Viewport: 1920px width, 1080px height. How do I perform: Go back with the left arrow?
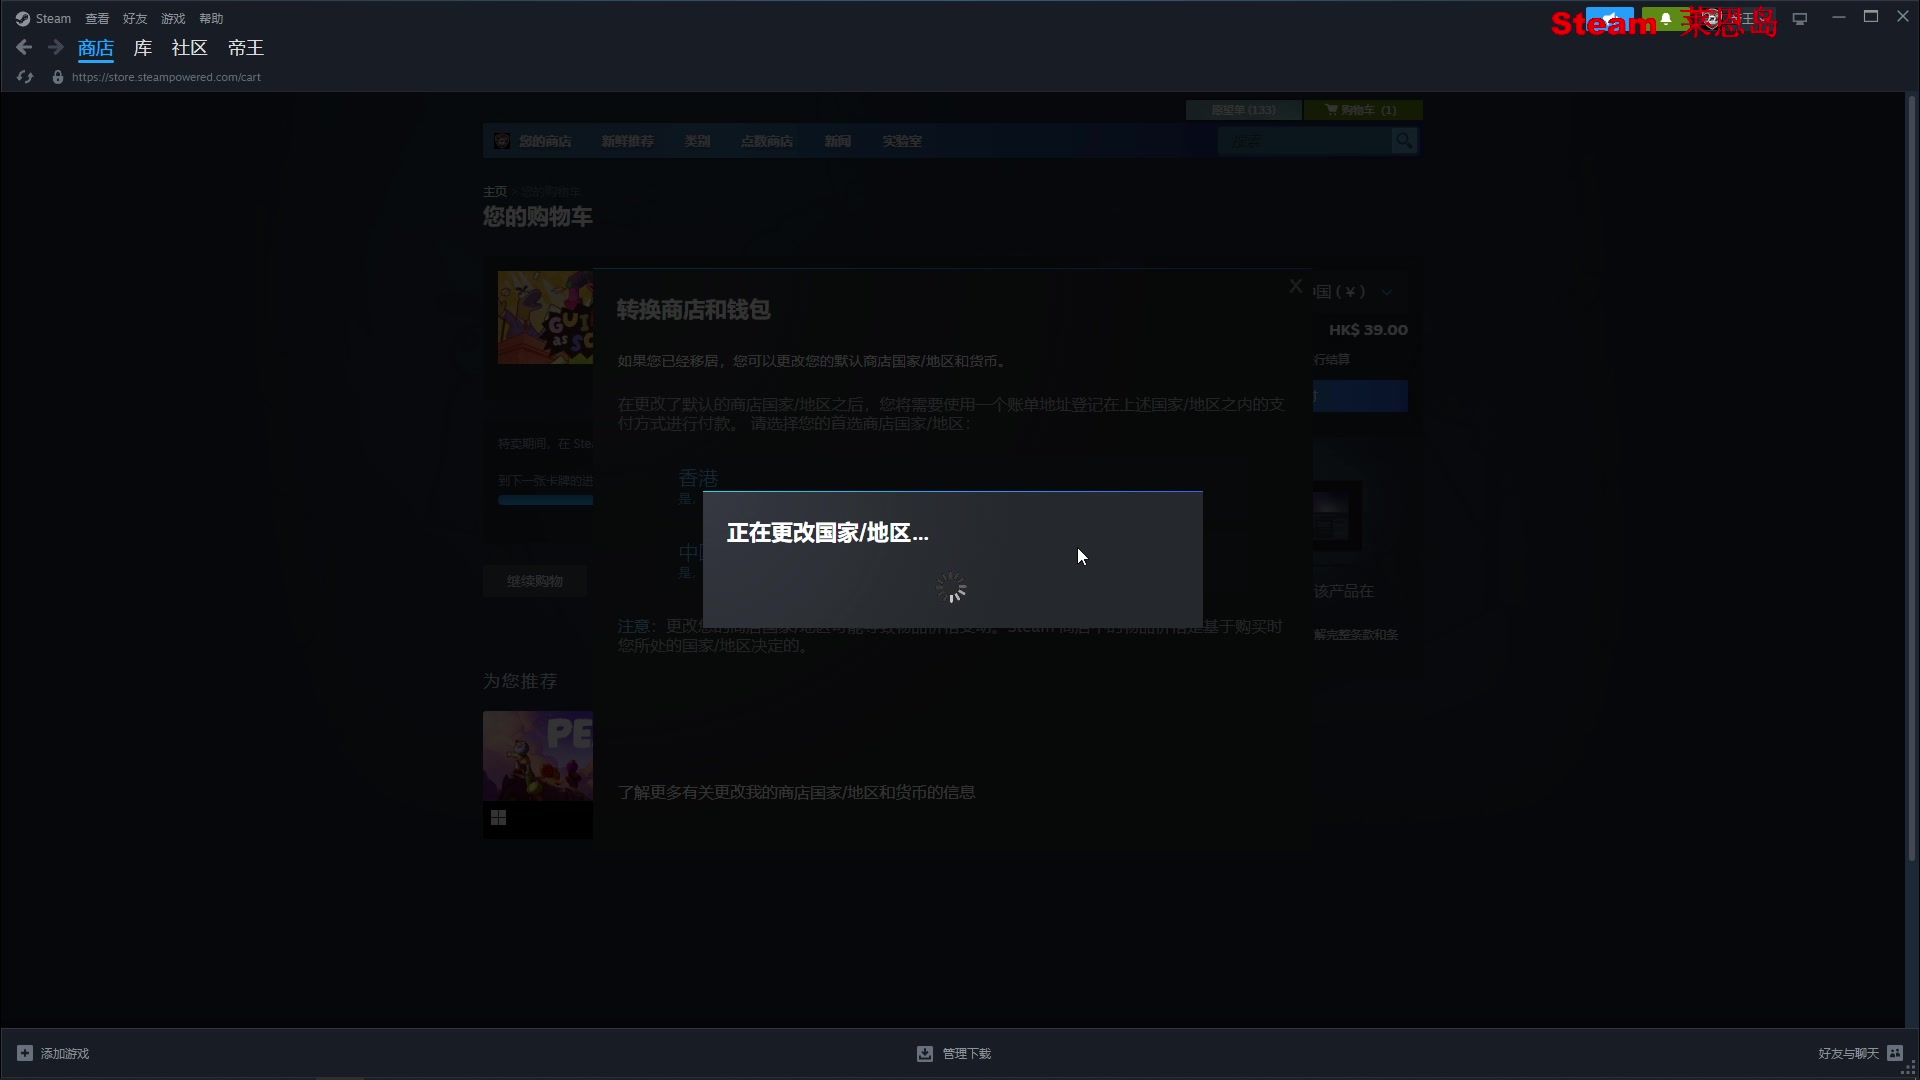point(24,47)
